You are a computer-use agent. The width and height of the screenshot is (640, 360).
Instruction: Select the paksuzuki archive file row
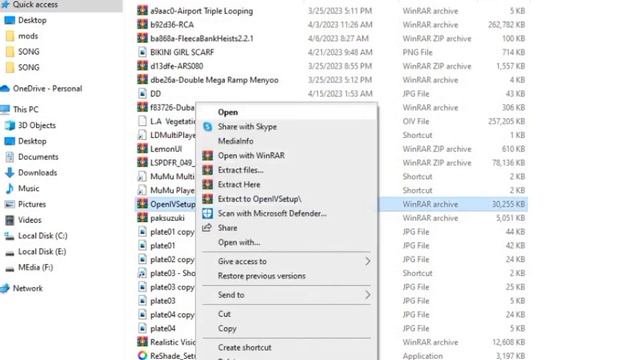(331, 218)
